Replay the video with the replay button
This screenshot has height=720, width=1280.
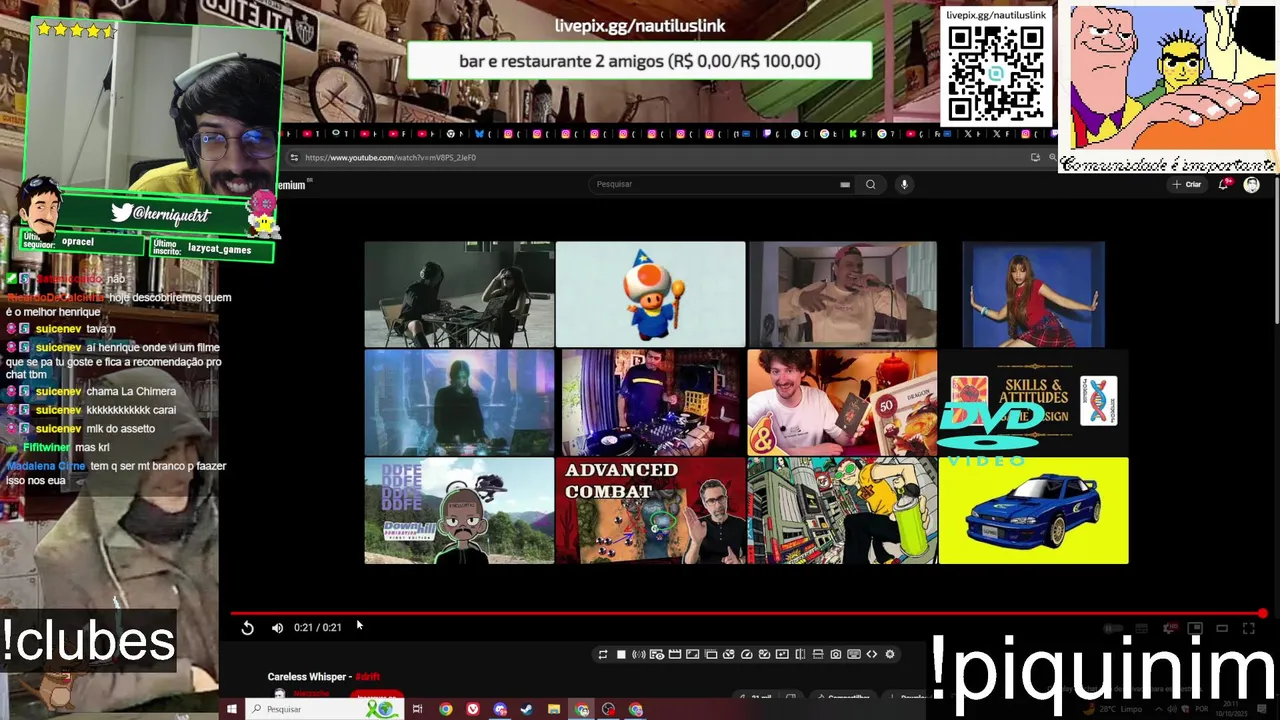pyautogui.click(x=247, y=628)
